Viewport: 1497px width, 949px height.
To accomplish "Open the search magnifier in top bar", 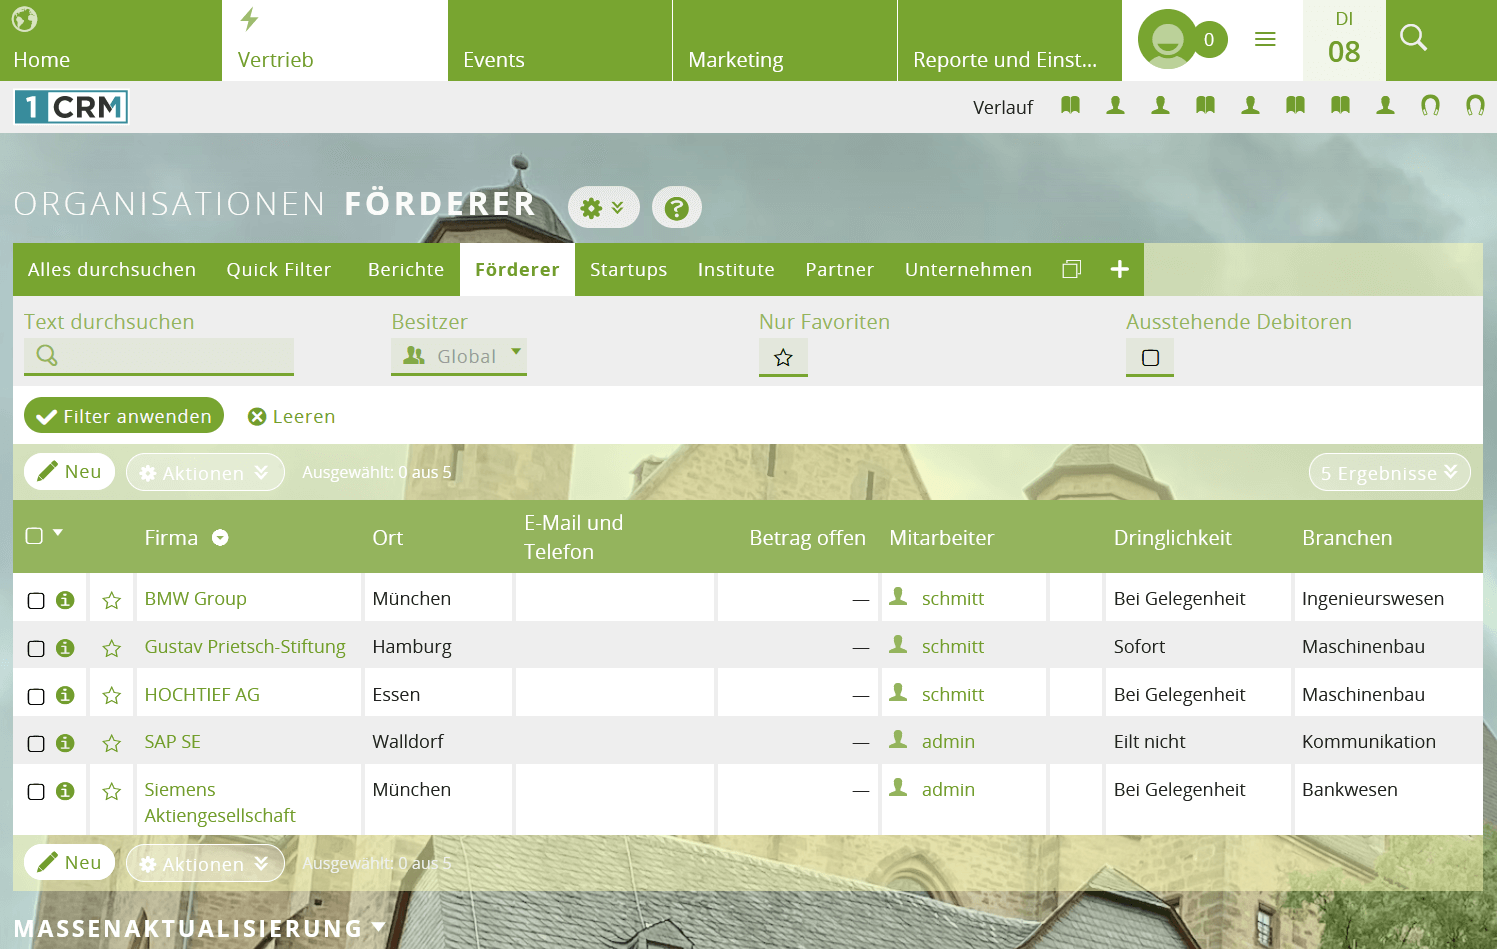I will (x=1413, y=38).
